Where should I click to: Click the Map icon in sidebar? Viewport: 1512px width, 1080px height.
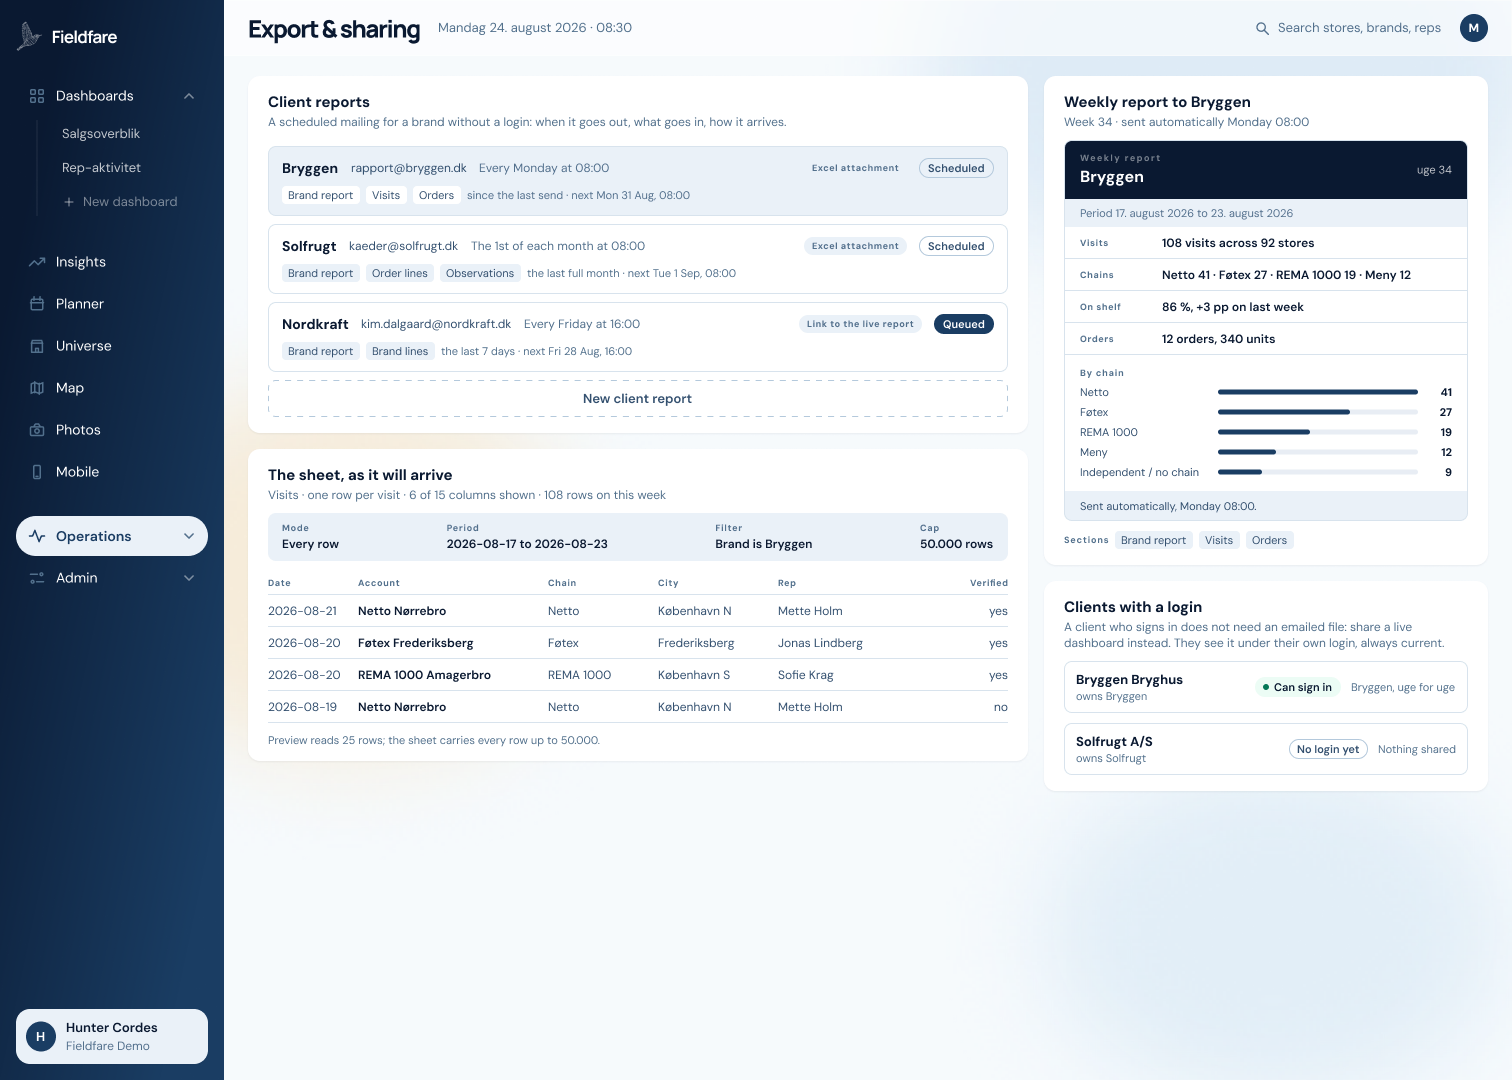[x=37, y=388]
